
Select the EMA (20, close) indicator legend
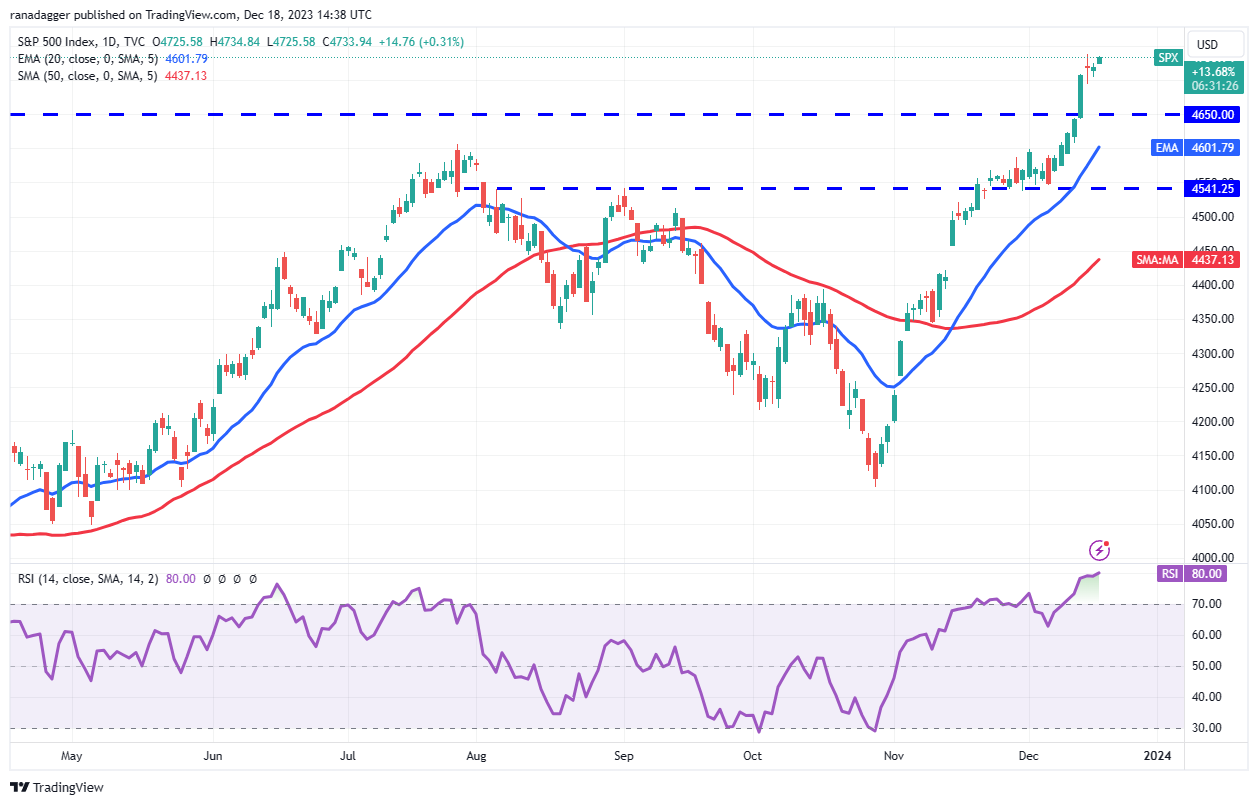pyautogui.click(x=112, y=59)
